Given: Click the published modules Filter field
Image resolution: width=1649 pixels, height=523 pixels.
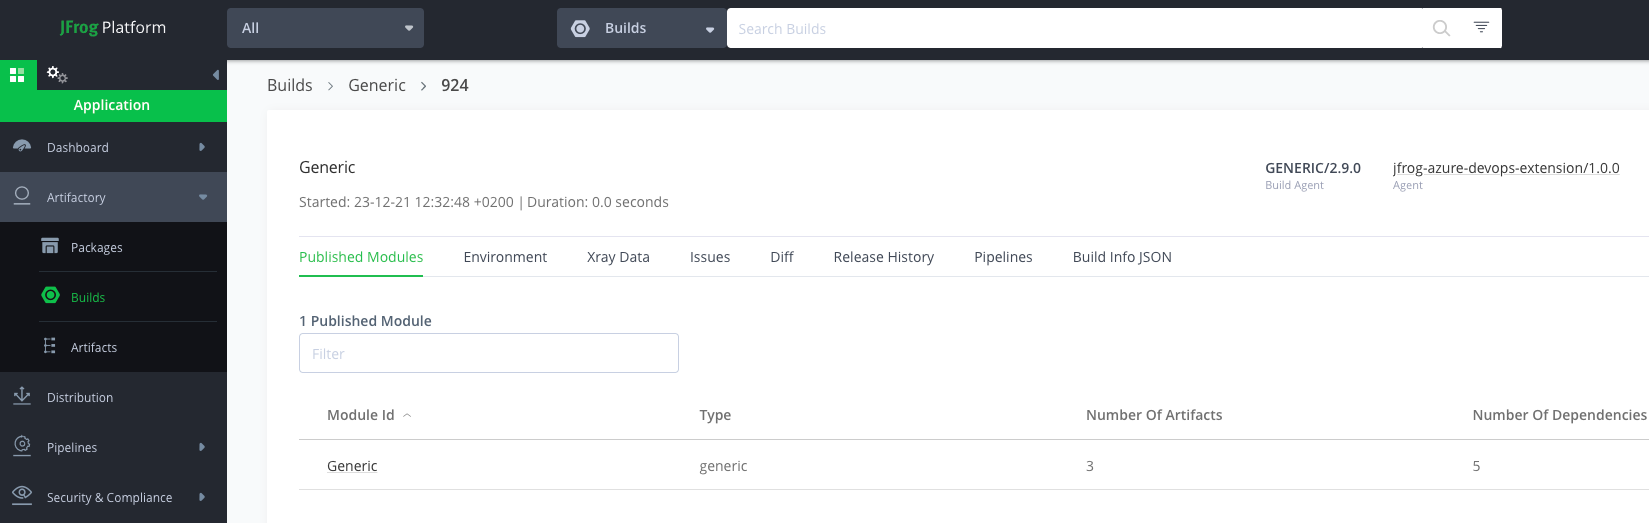Looking at the screenshot, I should pos(488,353).
